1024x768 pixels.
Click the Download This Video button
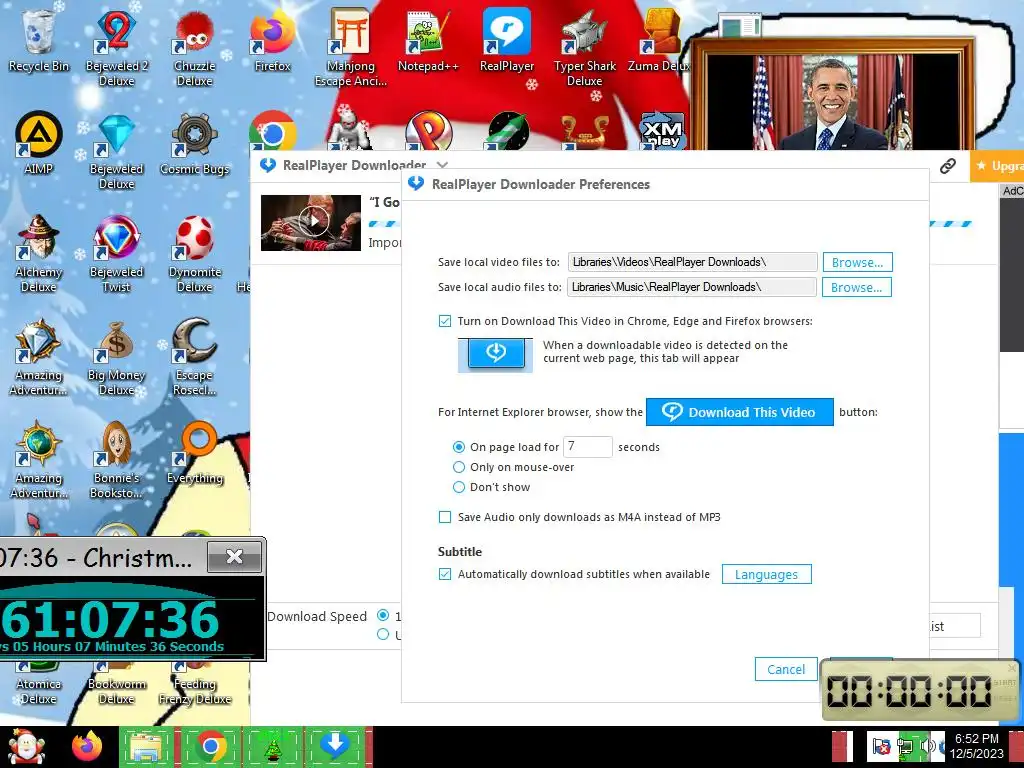[x=739, y=412]
